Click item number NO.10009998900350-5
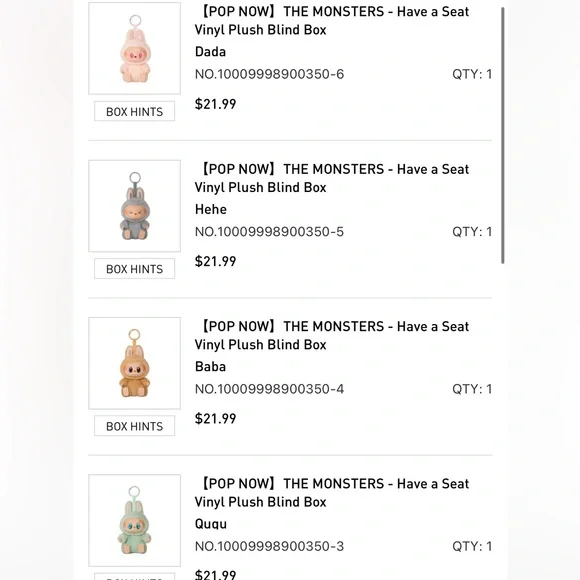This screenshot has width=580, height=580. 269,232
